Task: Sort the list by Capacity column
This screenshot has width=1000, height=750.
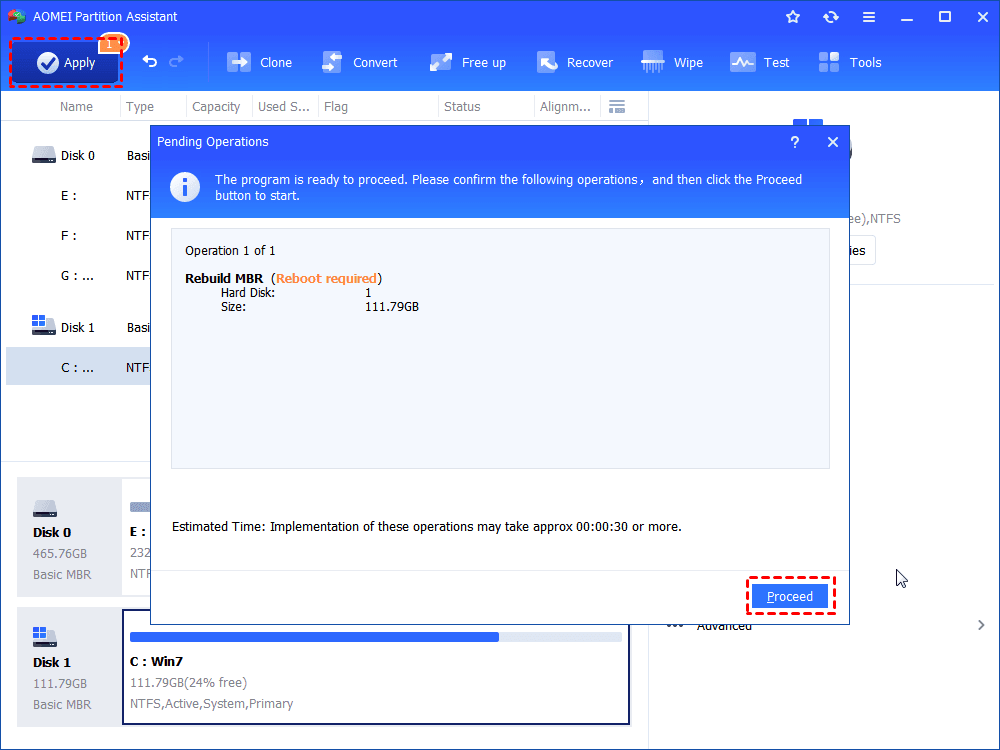Action: [x=216, y=107]
